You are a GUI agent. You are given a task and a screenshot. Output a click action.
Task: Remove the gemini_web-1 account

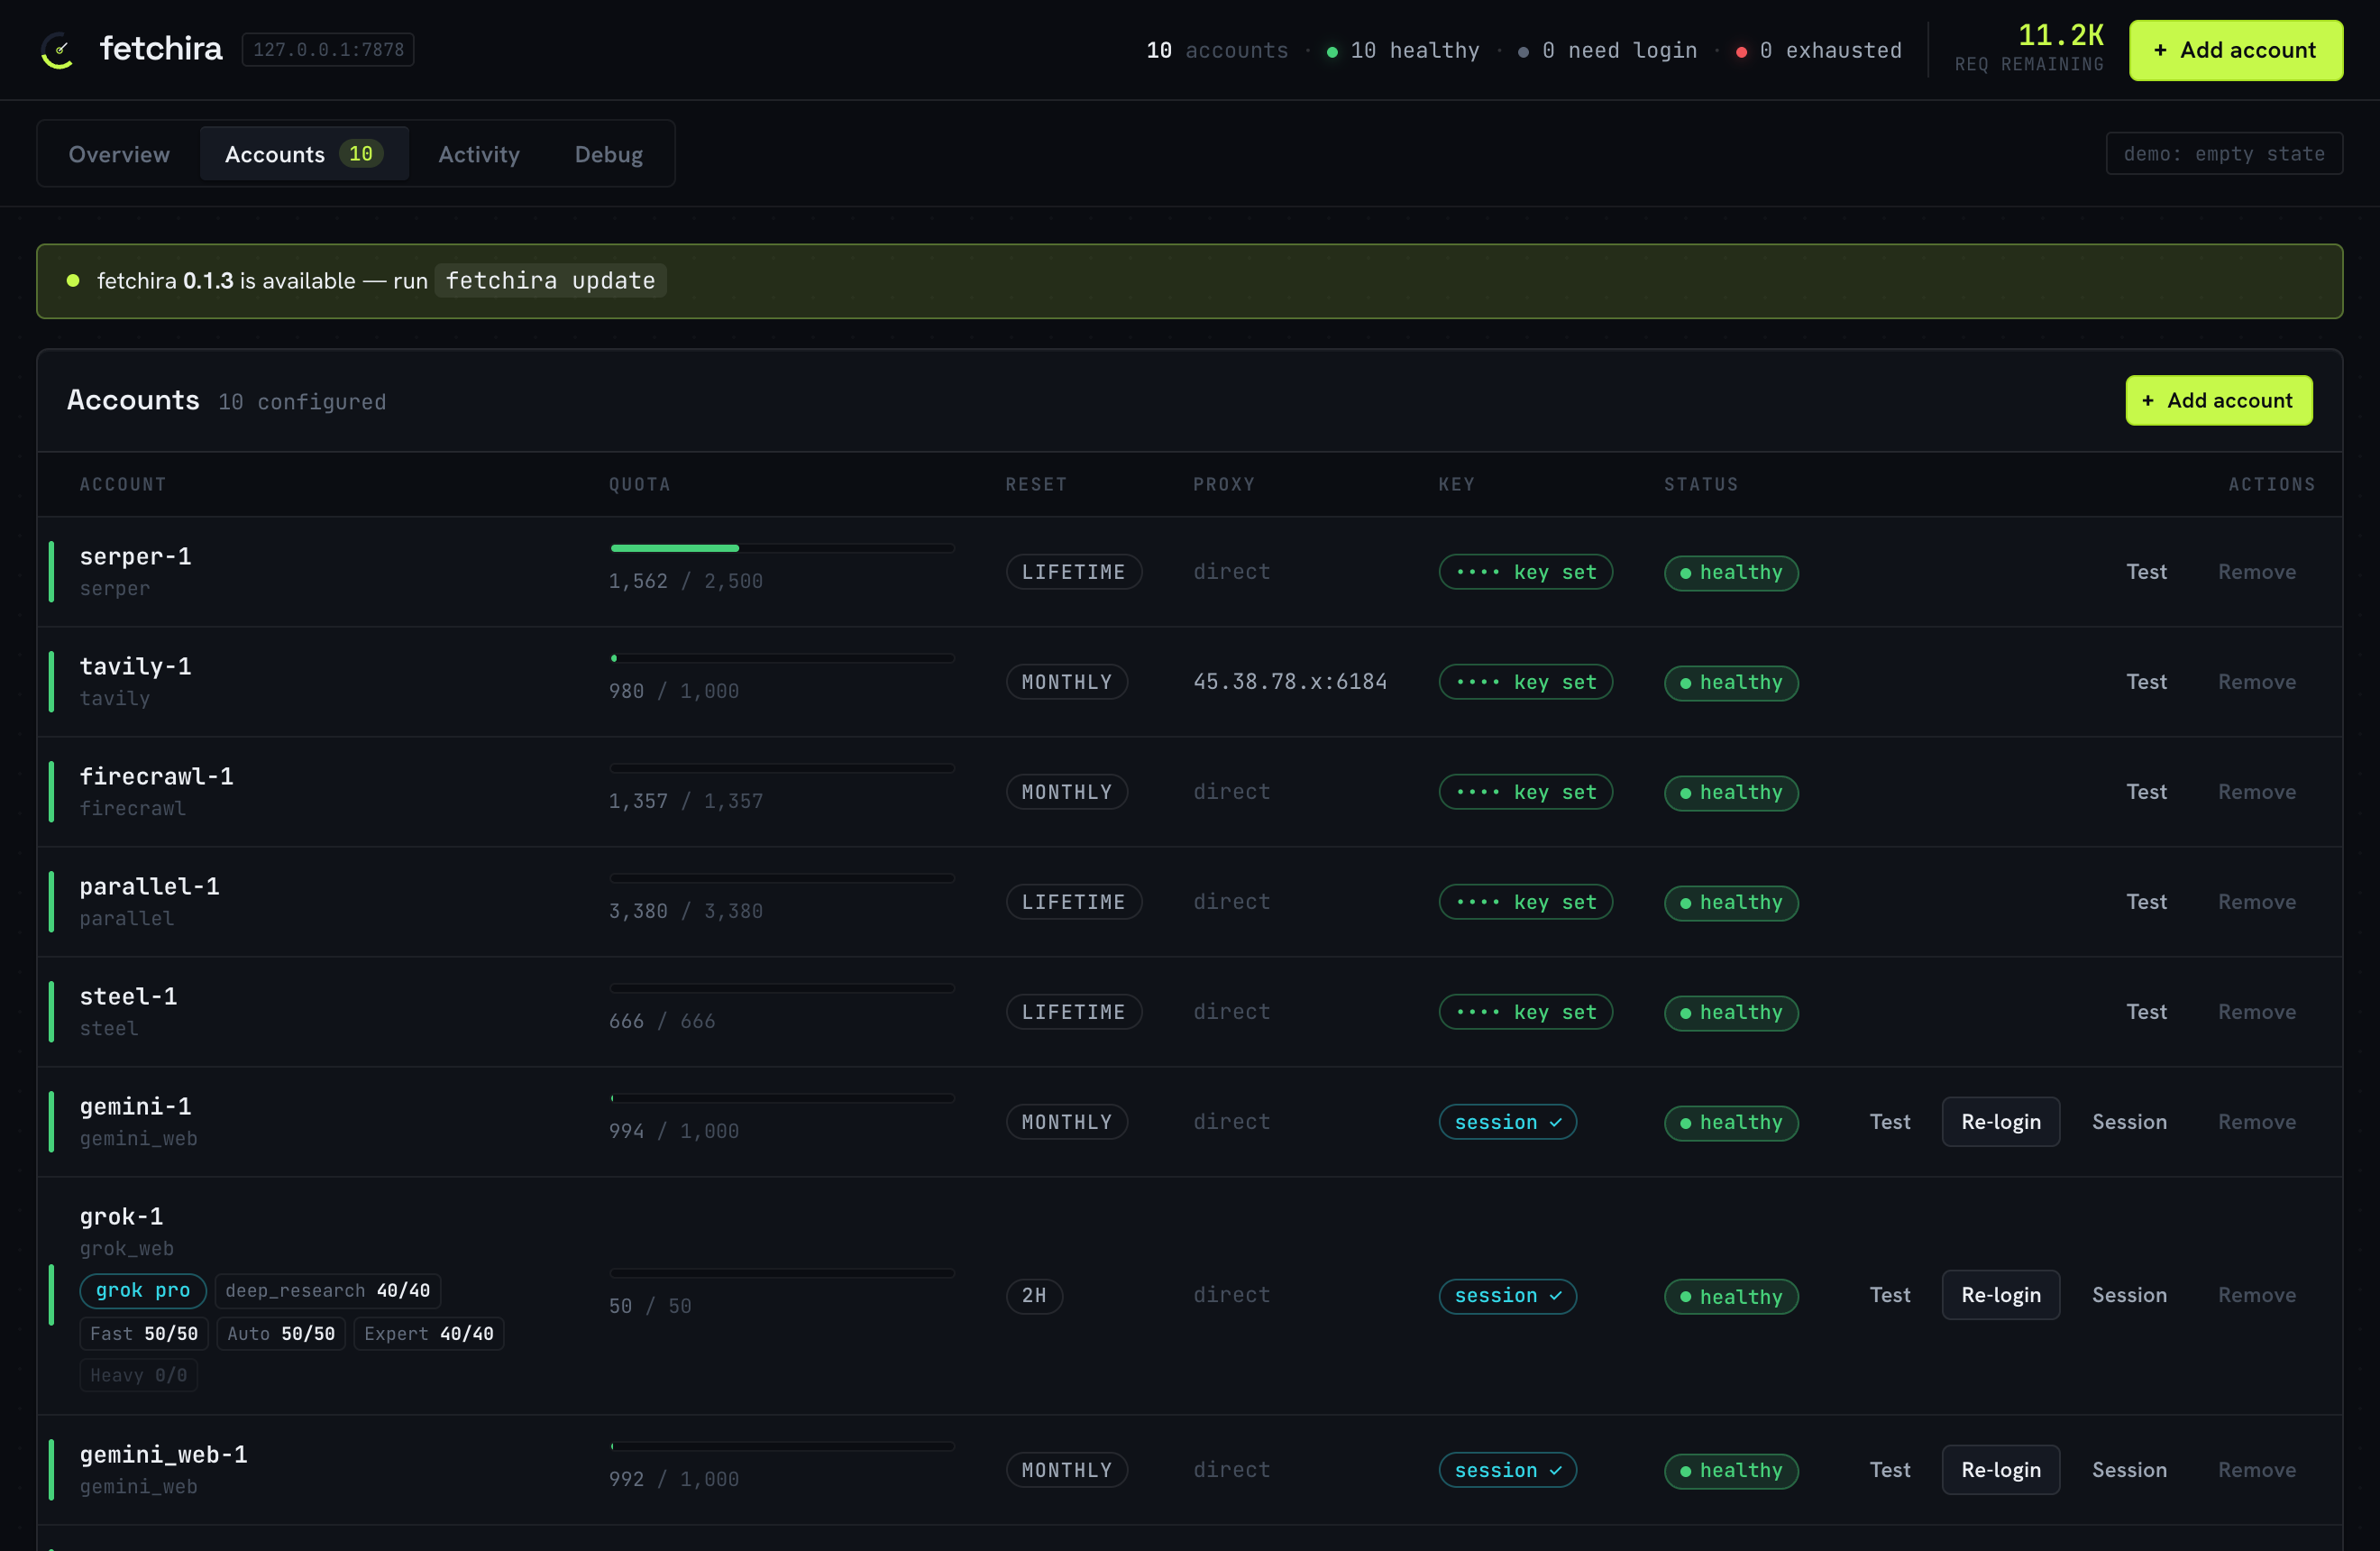click(2256, 1470)
